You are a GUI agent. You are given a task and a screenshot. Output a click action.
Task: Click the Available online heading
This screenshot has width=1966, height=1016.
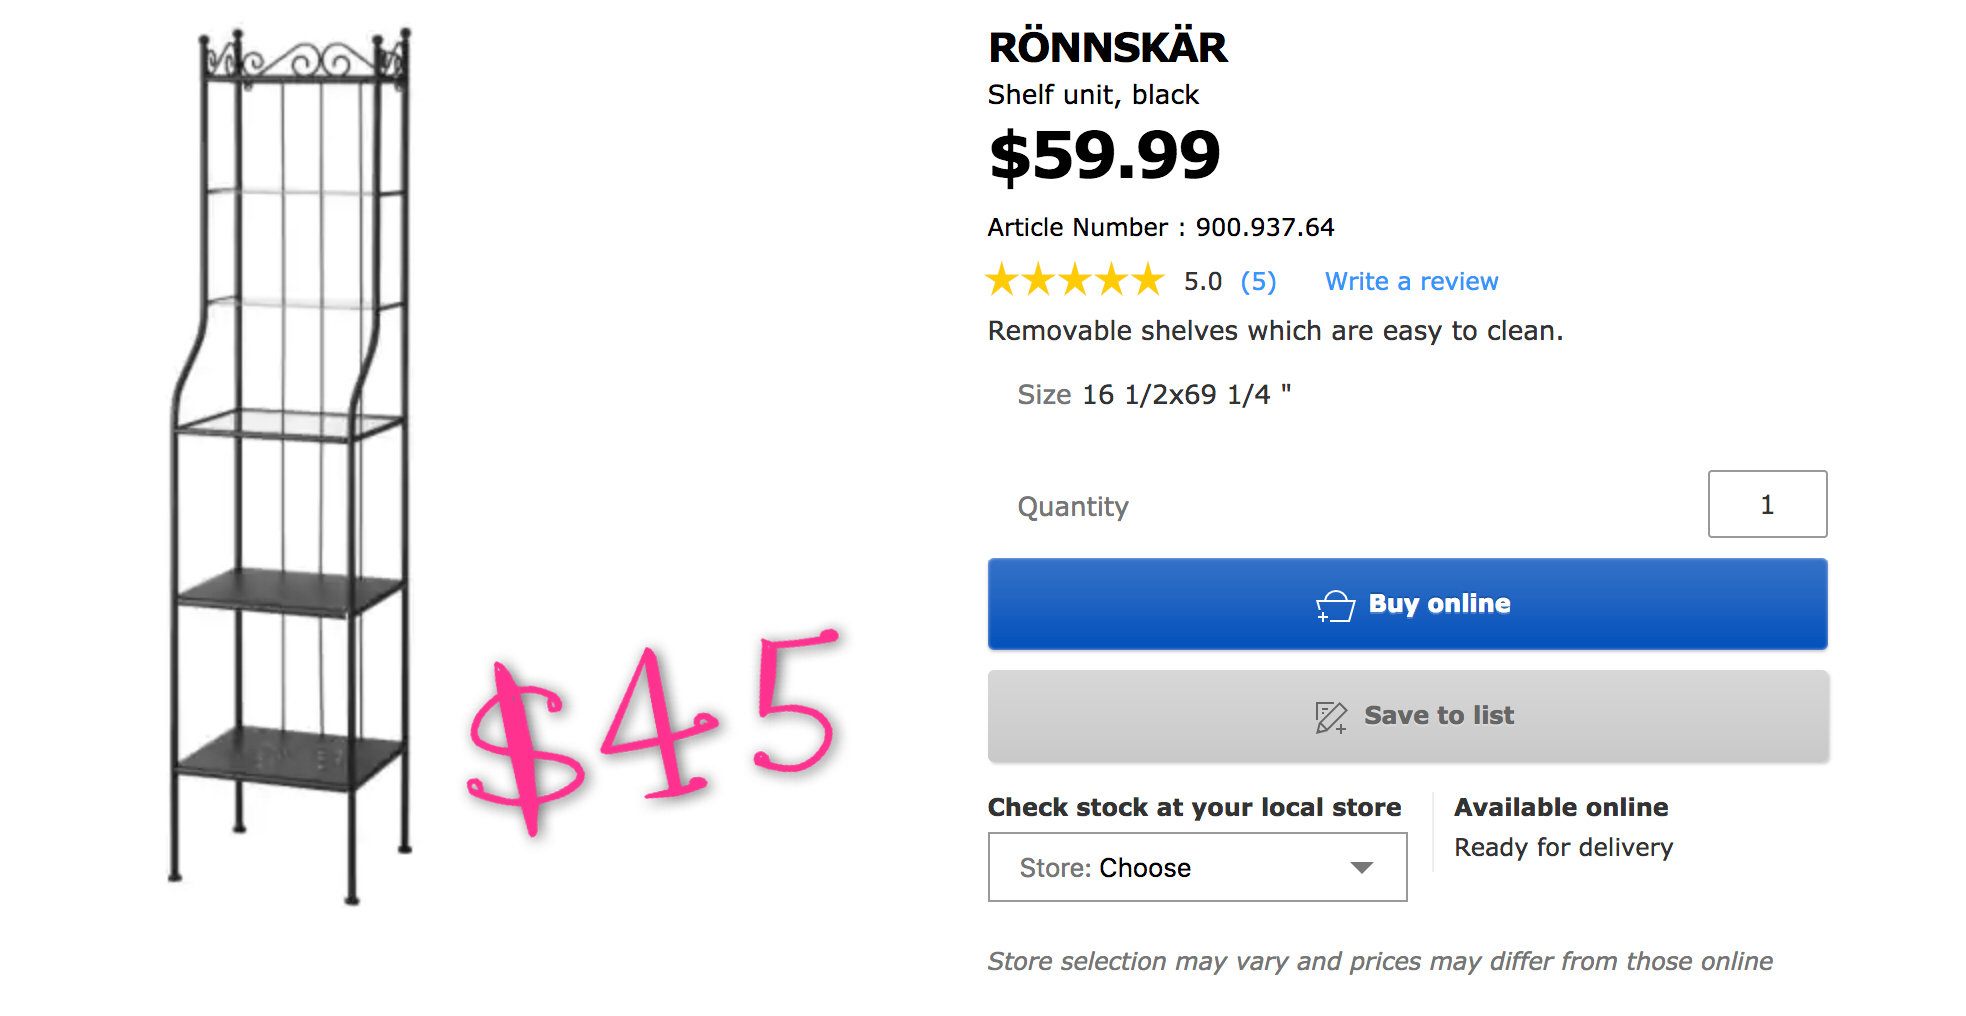pos(1560,808)
